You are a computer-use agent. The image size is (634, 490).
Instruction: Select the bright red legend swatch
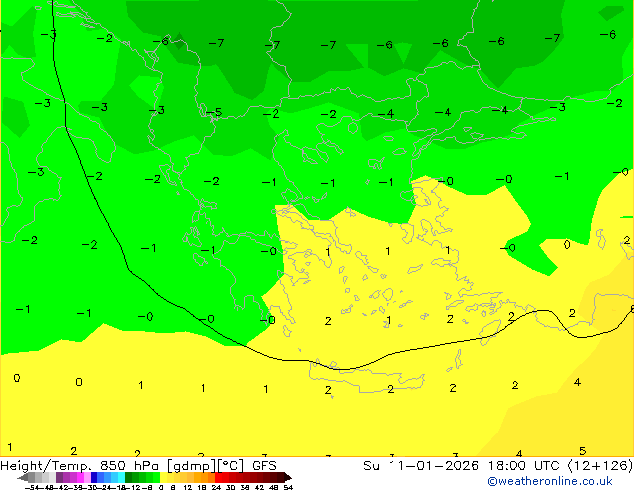tap(219, 477)
